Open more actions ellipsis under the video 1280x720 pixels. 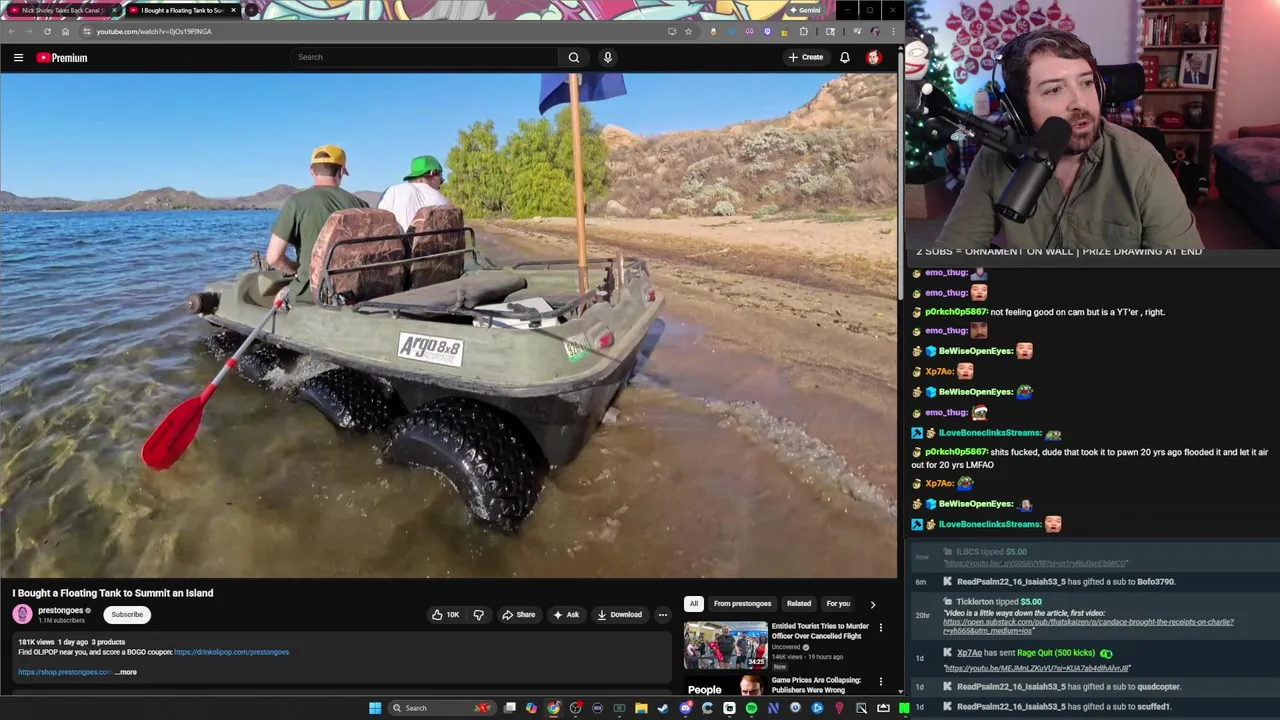(662, 615)
